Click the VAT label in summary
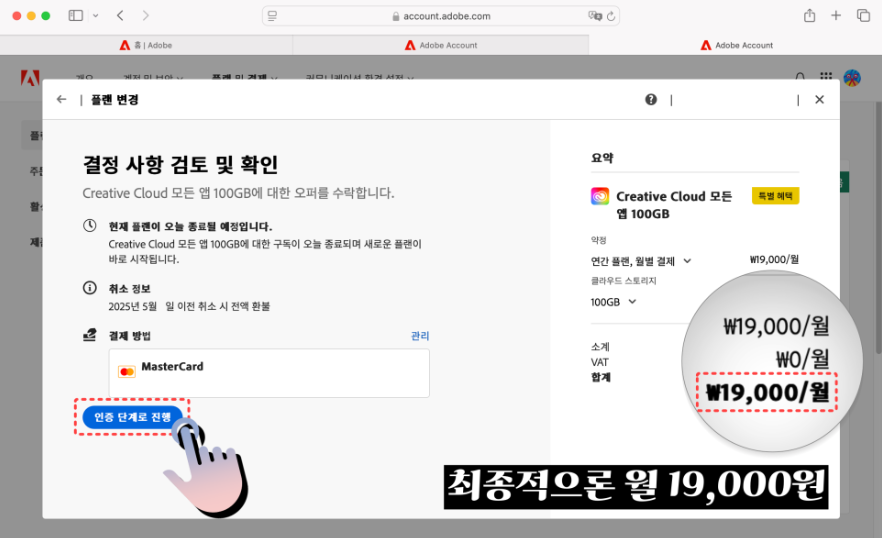Viewport: 882px width, 538px height. (600, 362)
